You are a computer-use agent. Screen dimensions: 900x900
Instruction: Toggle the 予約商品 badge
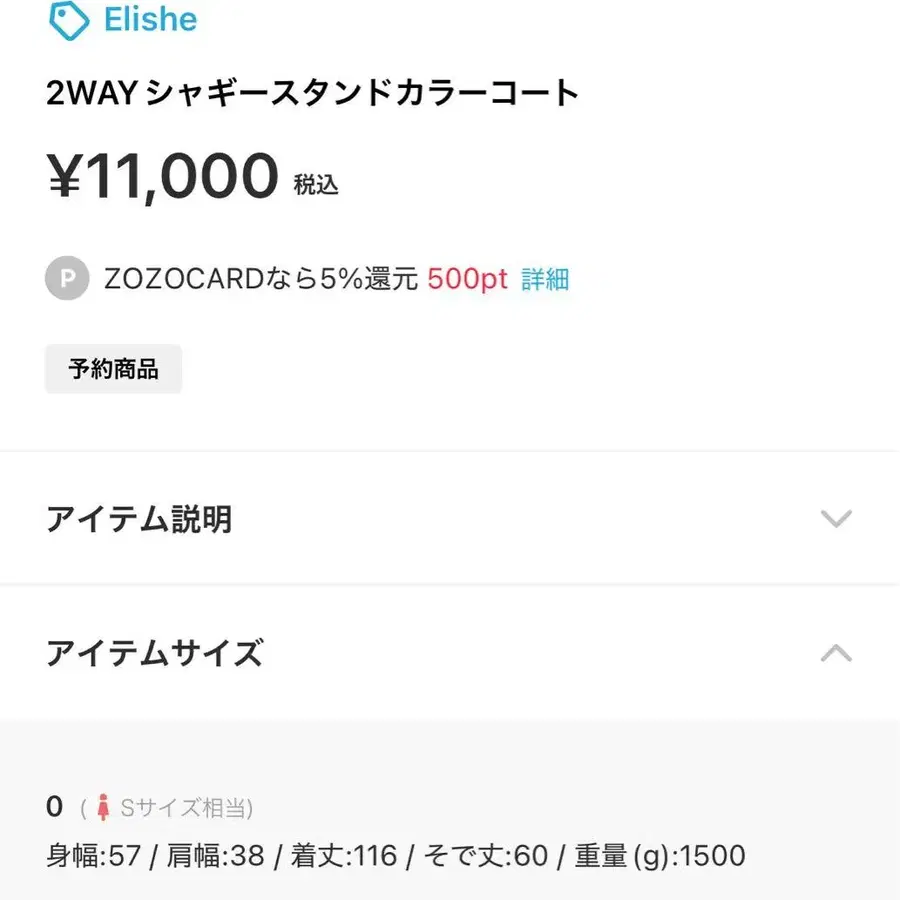coord(113,369)
